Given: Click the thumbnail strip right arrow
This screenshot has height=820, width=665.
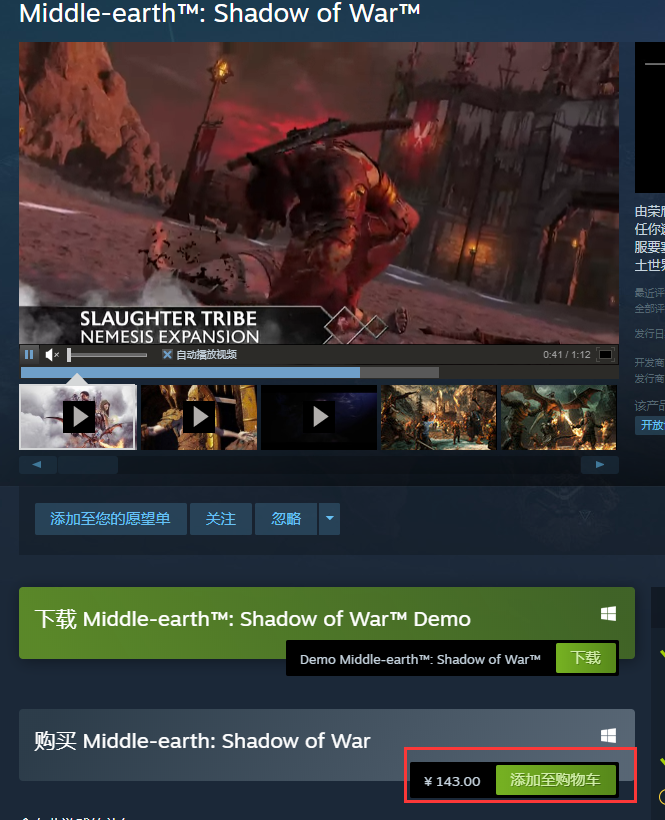Looking at the screenshot, I should (600, 464).
